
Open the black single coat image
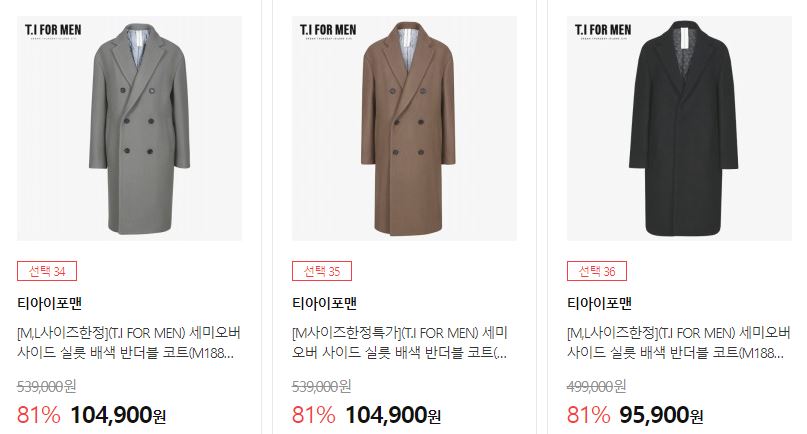click(x=679, y=128)
